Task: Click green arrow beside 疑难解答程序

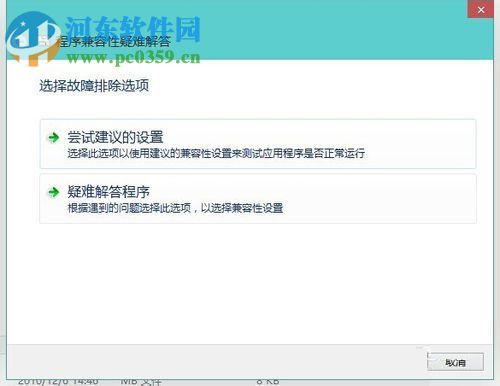Action: tap(54, 192)
